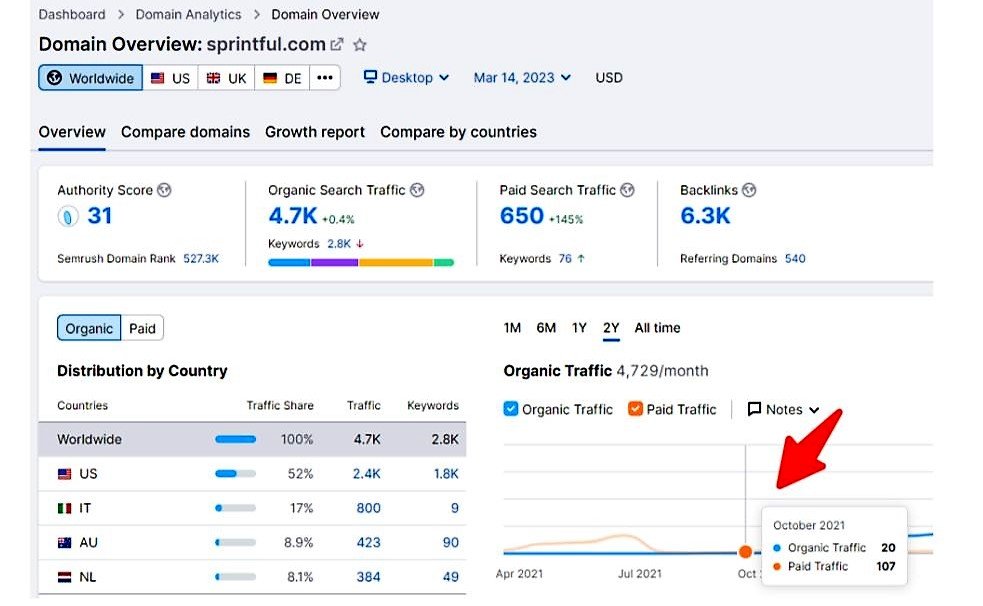This screenshot has height=606, width=983.
Task: Toggle Organic Traffic checkbox in chart legend
Action: (x=511, y=409)
